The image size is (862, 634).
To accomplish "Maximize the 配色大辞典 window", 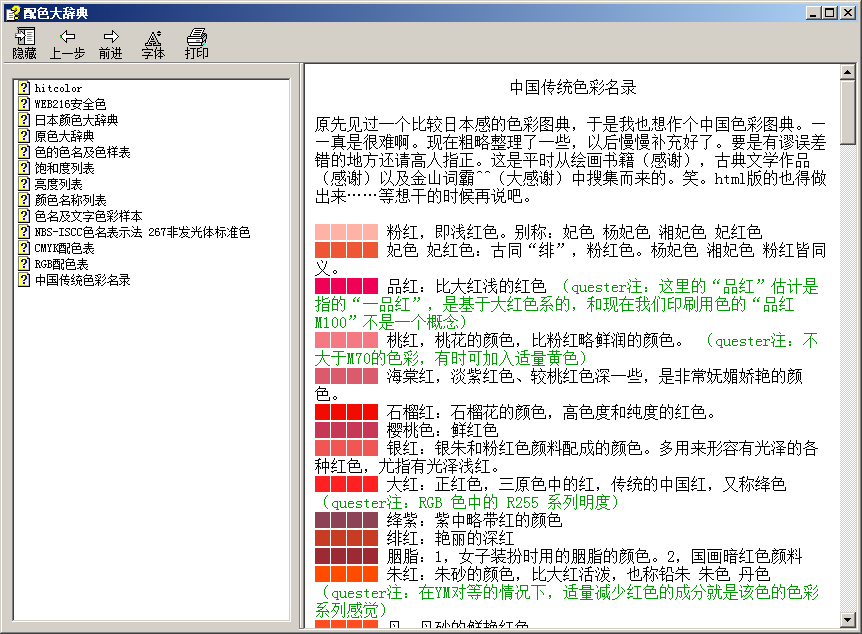I will 831,13.
